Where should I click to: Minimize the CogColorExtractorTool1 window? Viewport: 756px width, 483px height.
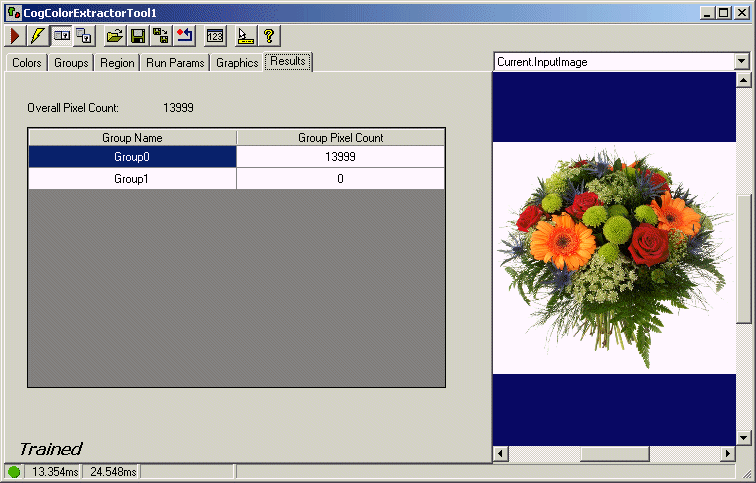pos(707,13)
